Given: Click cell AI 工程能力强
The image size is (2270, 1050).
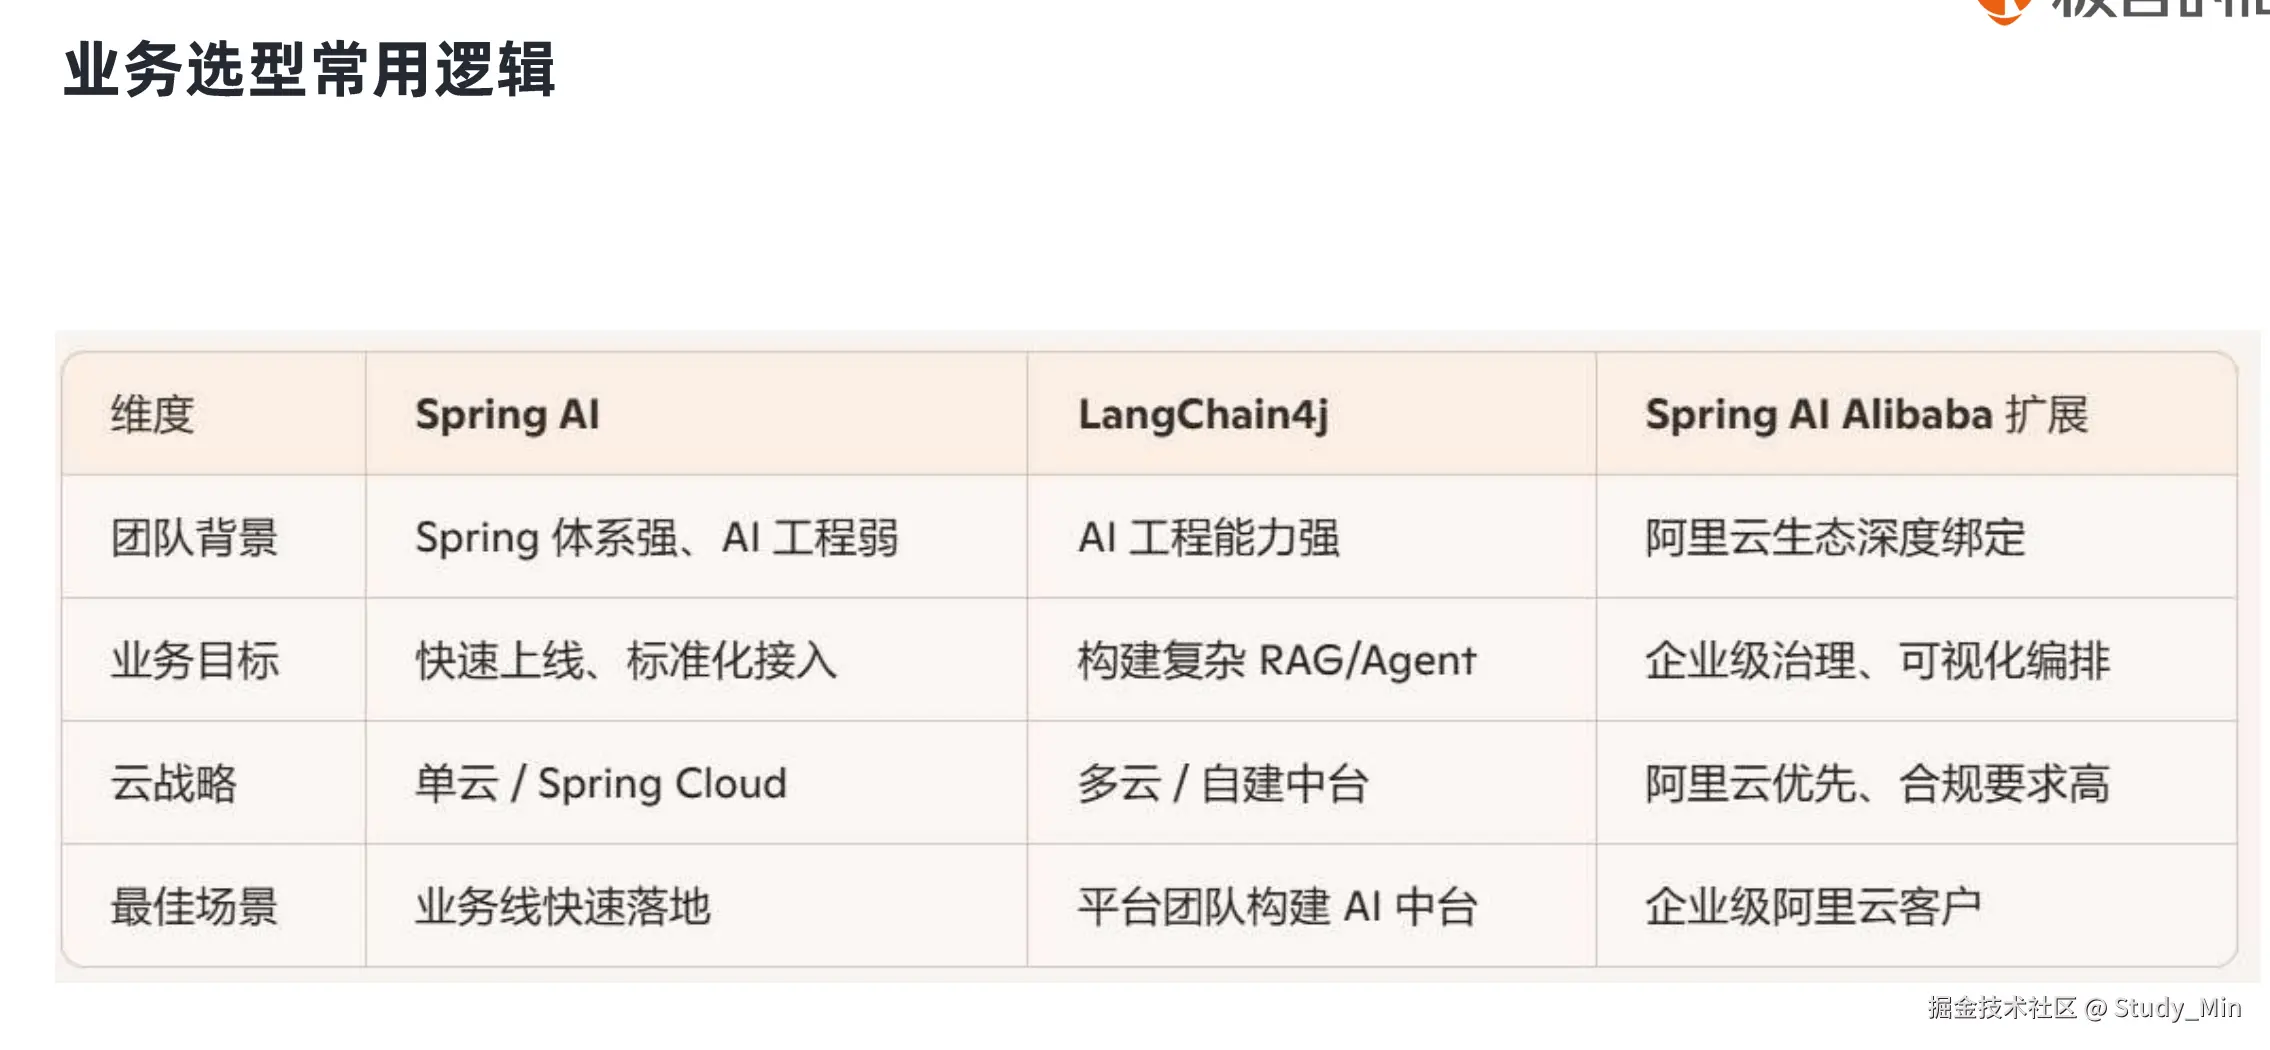Looking at the screenshot, I should coord(1208,538).
